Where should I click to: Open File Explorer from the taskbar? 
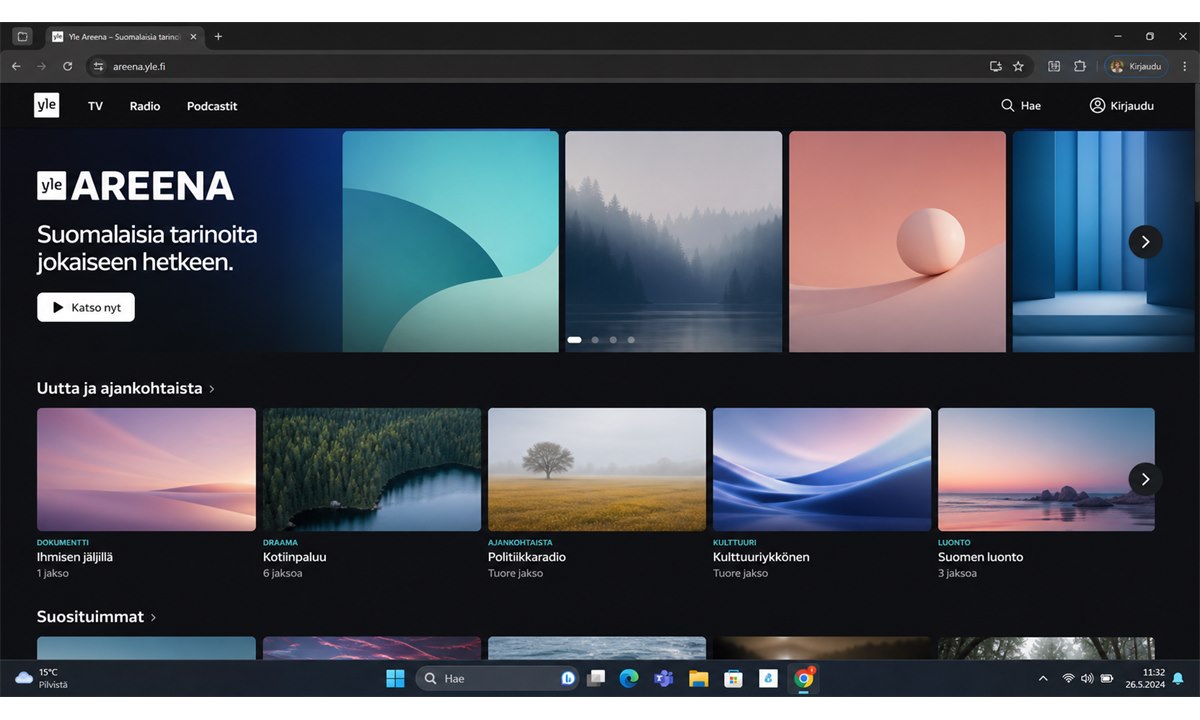click(698, 678)
